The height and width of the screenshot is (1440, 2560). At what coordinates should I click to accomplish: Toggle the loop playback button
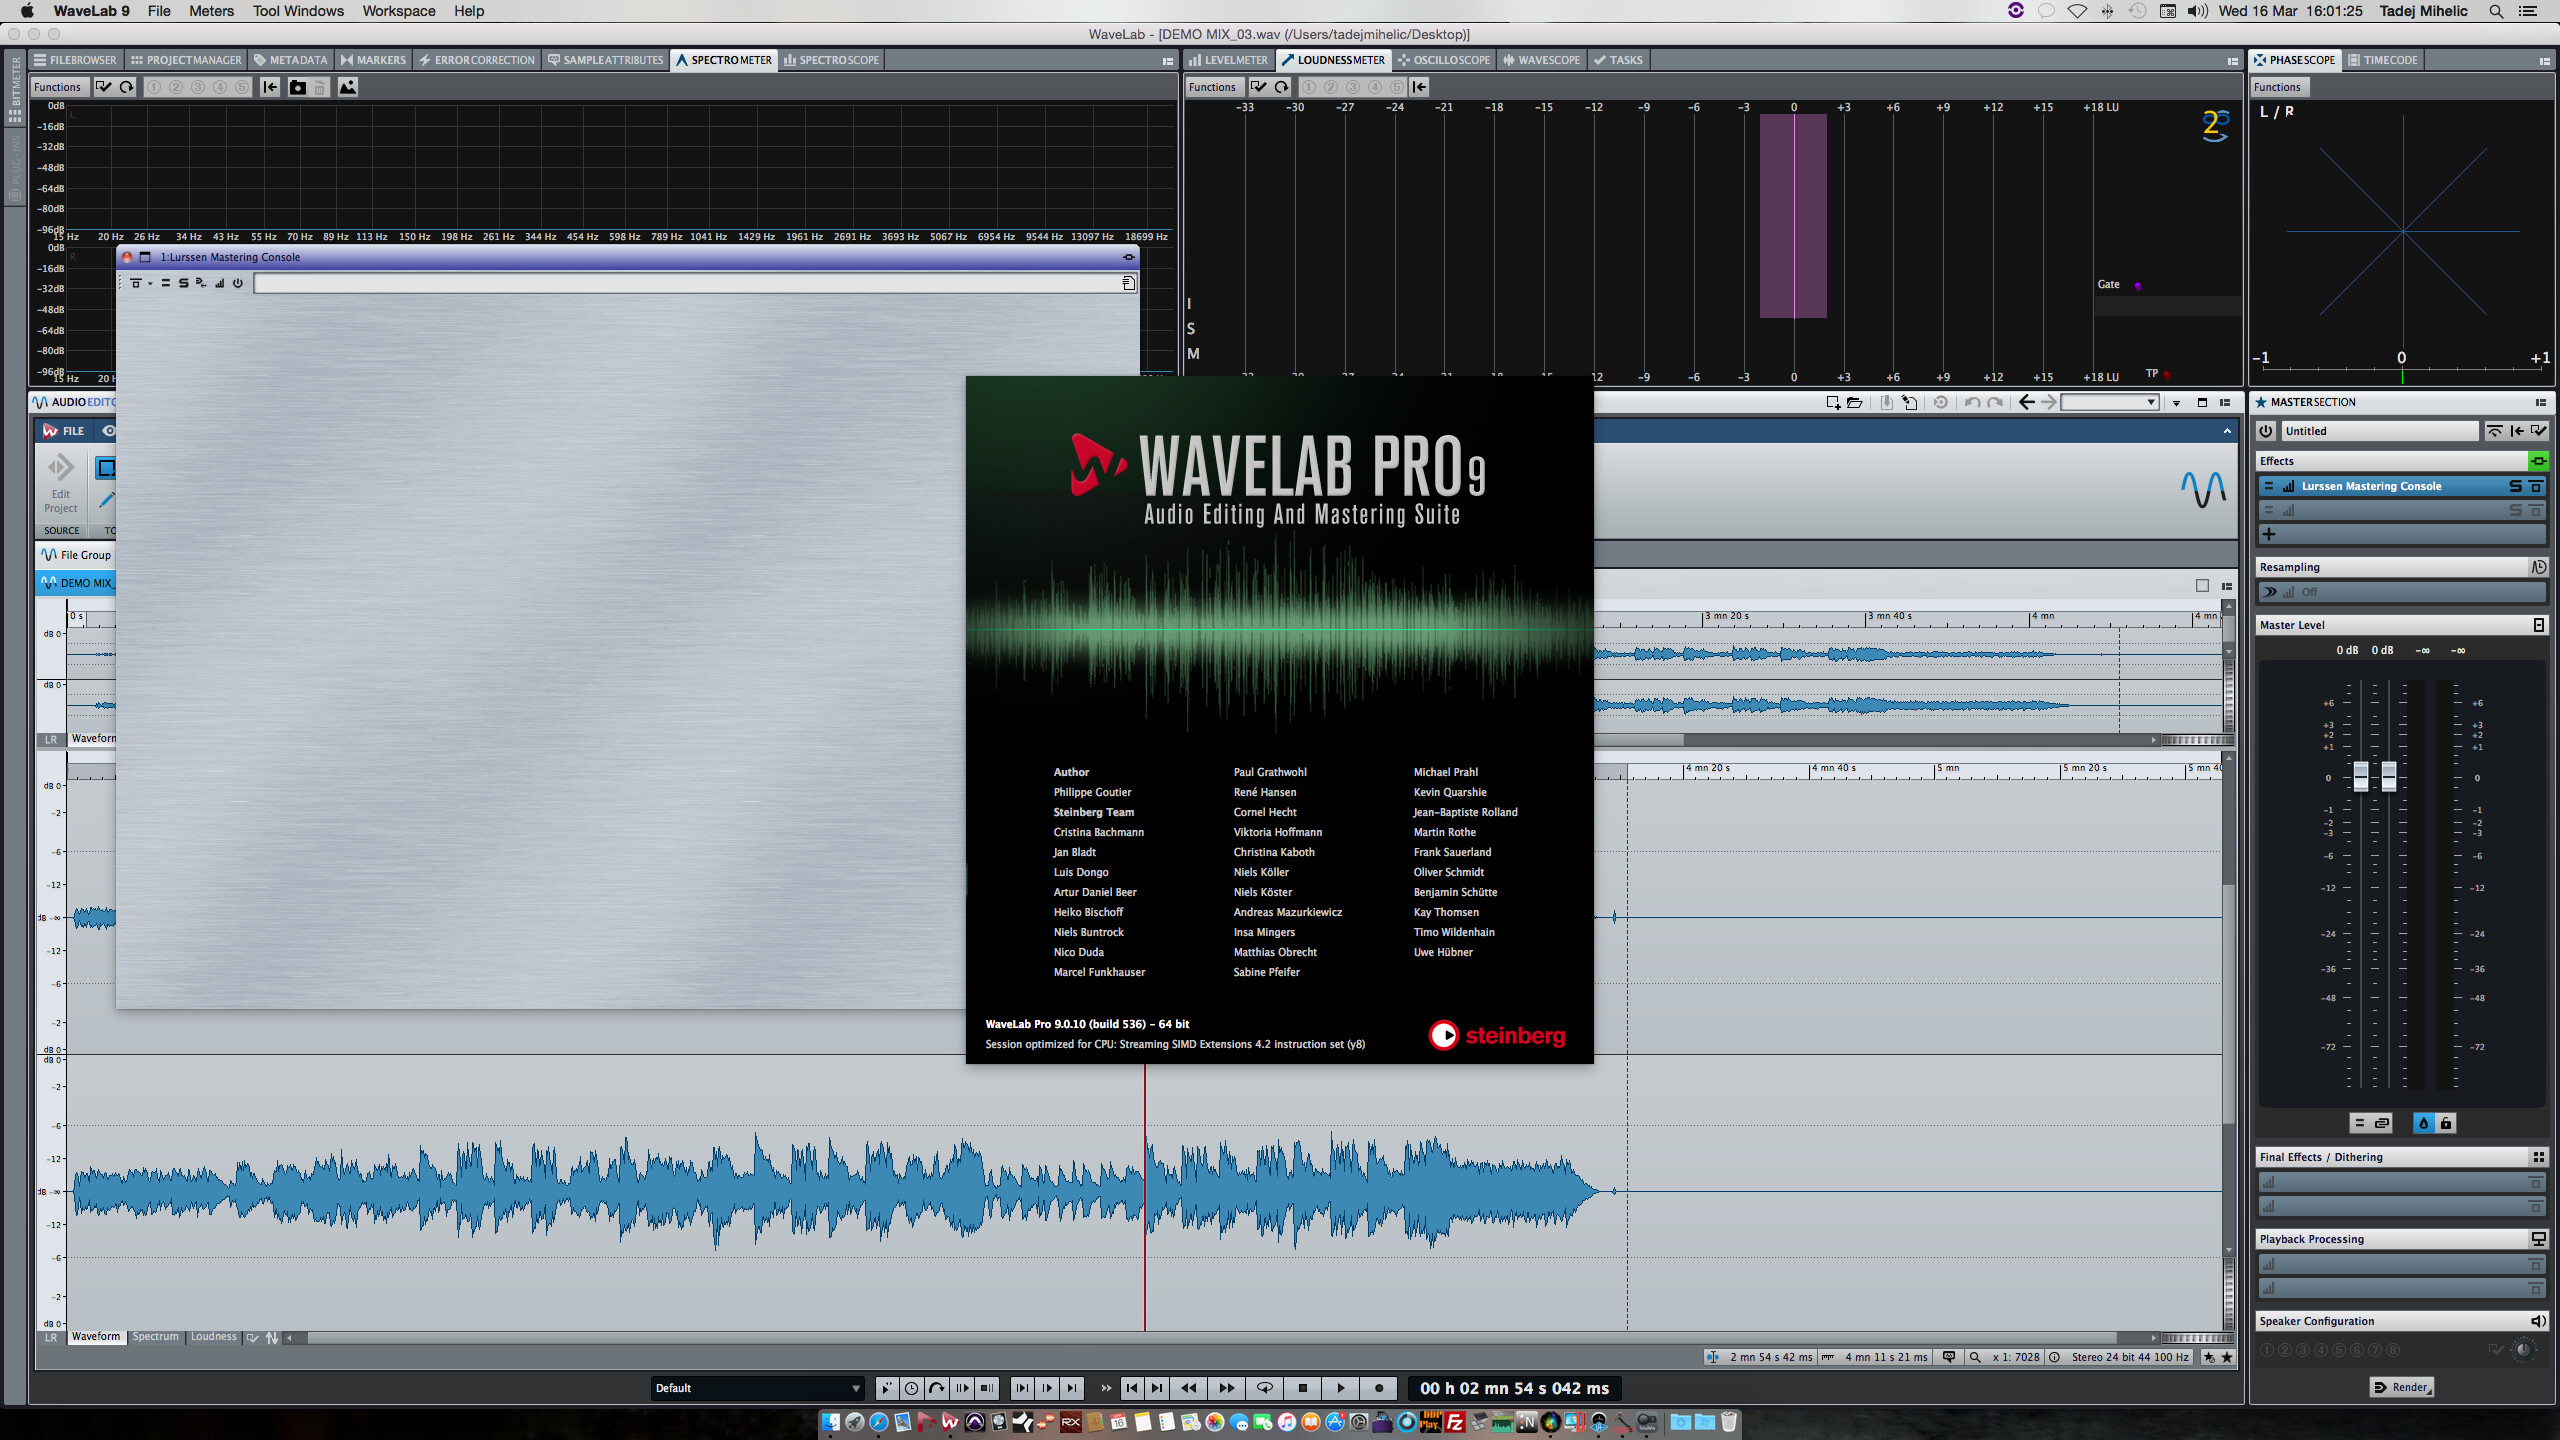(x=1264, y=1388)
